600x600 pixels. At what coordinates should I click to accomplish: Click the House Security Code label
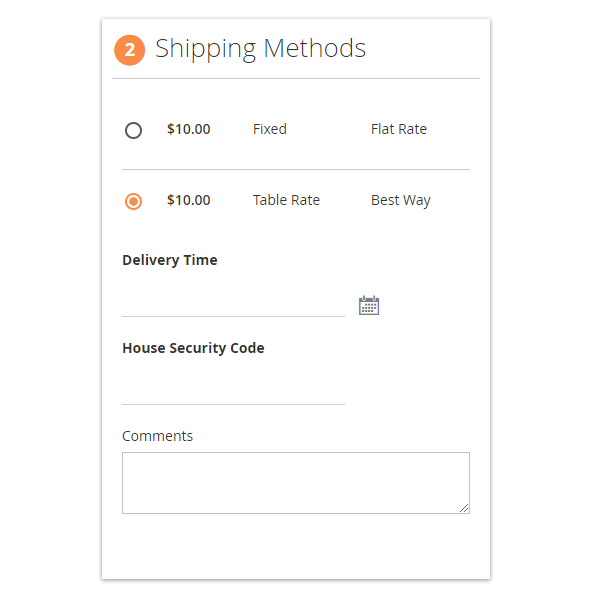click(x=193, y=348)
